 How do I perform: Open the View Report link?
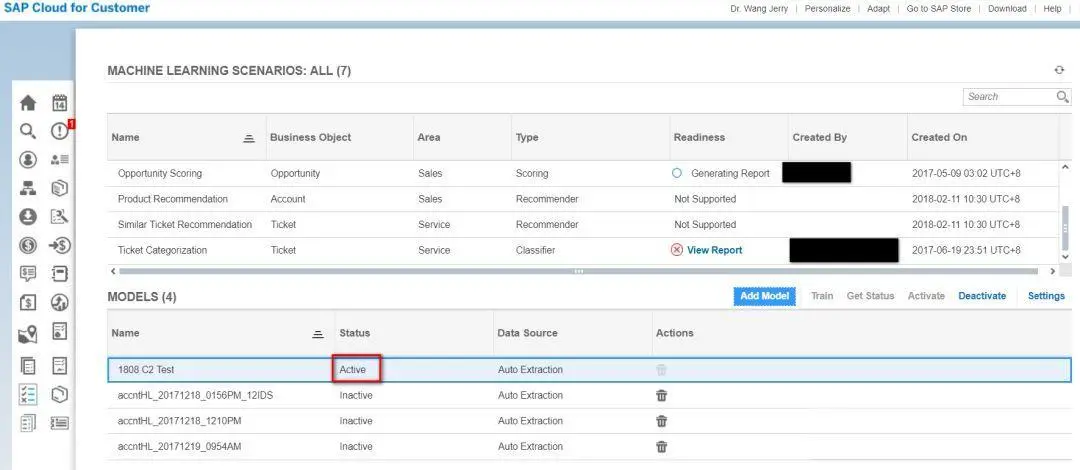(714, 250)
